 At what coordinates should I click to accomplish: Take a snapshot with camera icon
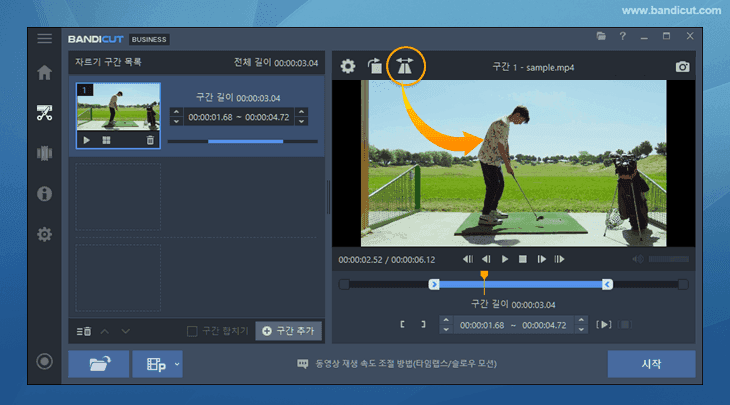[683, 67]
